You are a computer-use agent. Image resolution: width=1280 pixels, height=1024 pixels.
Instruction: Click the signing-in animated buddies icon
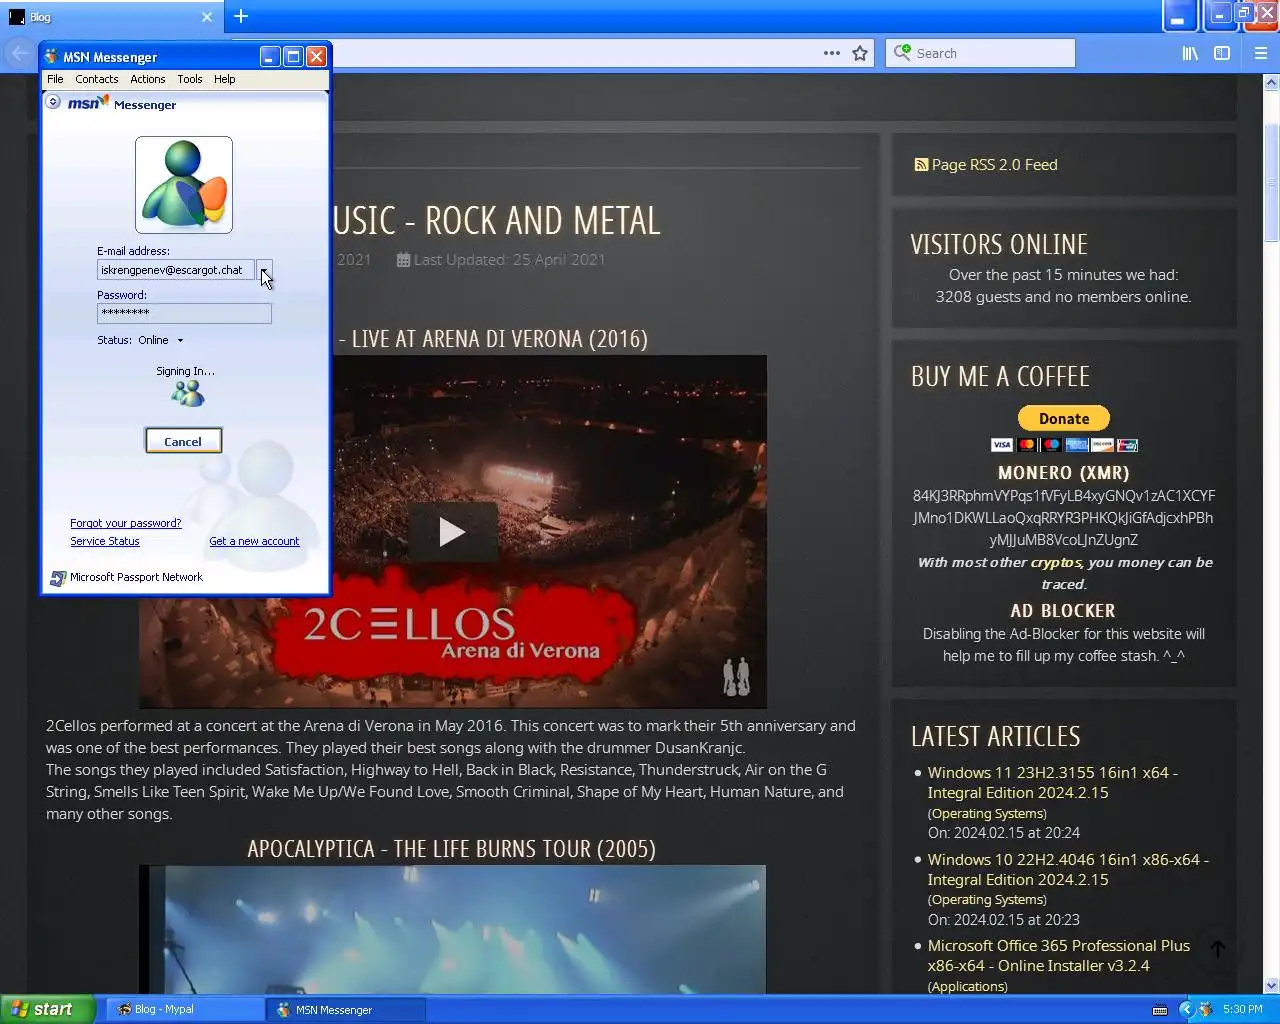click(x=187, y=394)
